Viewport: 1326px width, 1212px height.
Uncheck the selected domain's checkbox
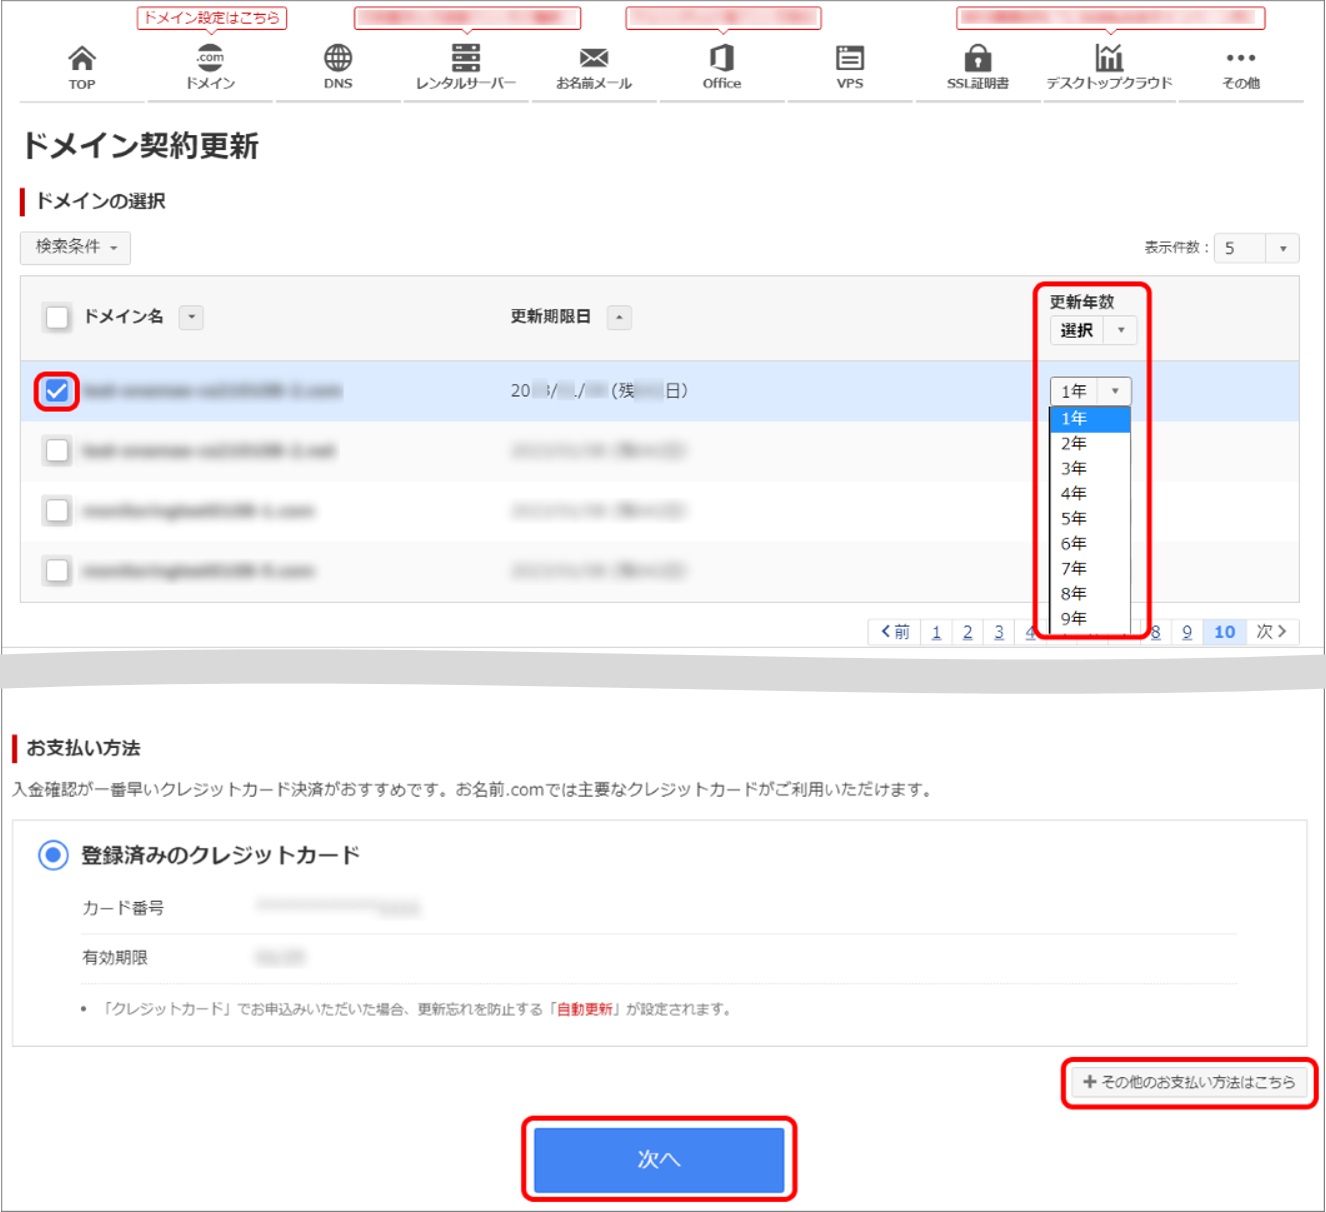coord(57,390)
